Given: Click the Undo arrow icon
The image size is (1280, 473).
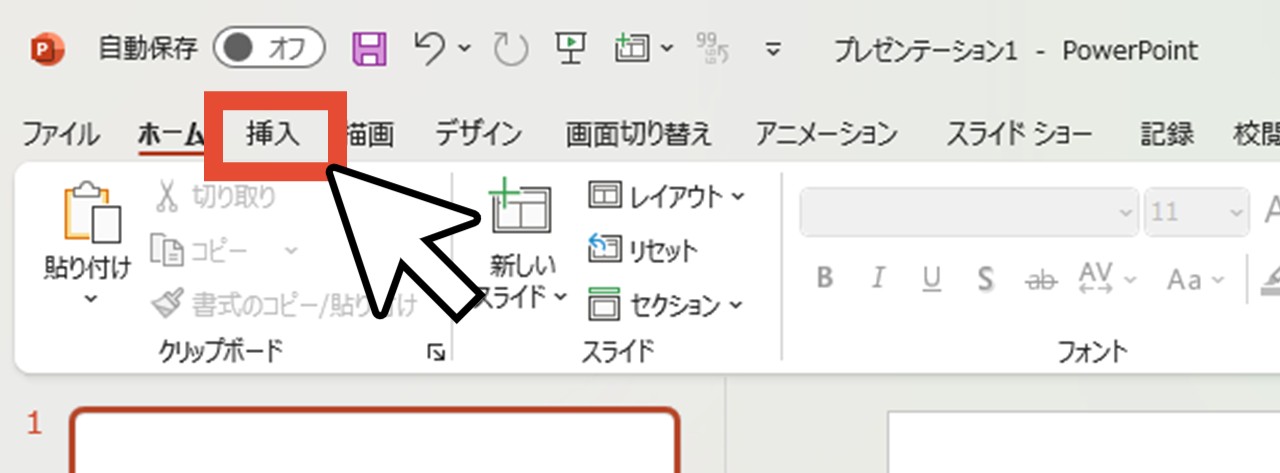Looking at the screenshot, I should 428,47.
